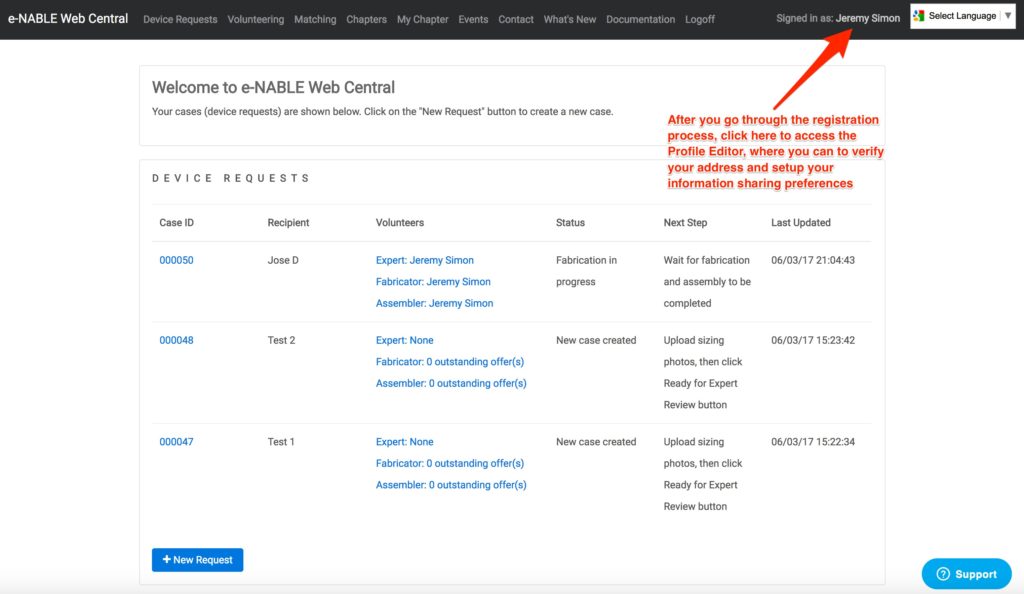Click timestamp 06/03/17 15:23:42
Screen dimensions: 1024x594
click(x=812, y=340)
